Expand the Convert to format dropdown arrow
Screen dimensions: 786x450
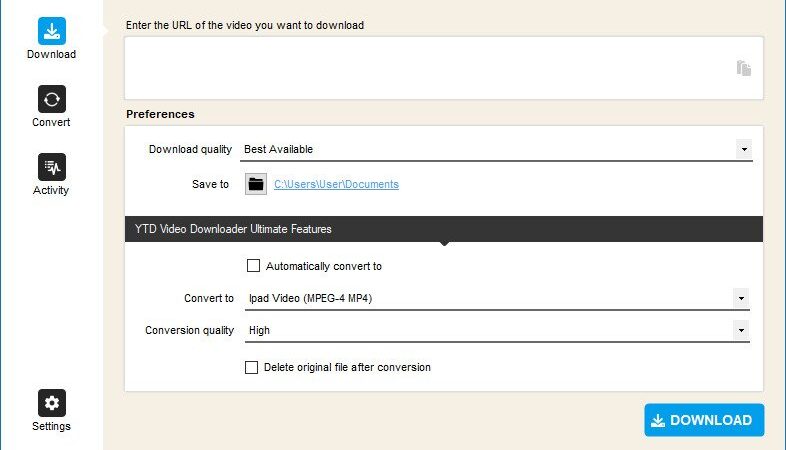(741, 299)
